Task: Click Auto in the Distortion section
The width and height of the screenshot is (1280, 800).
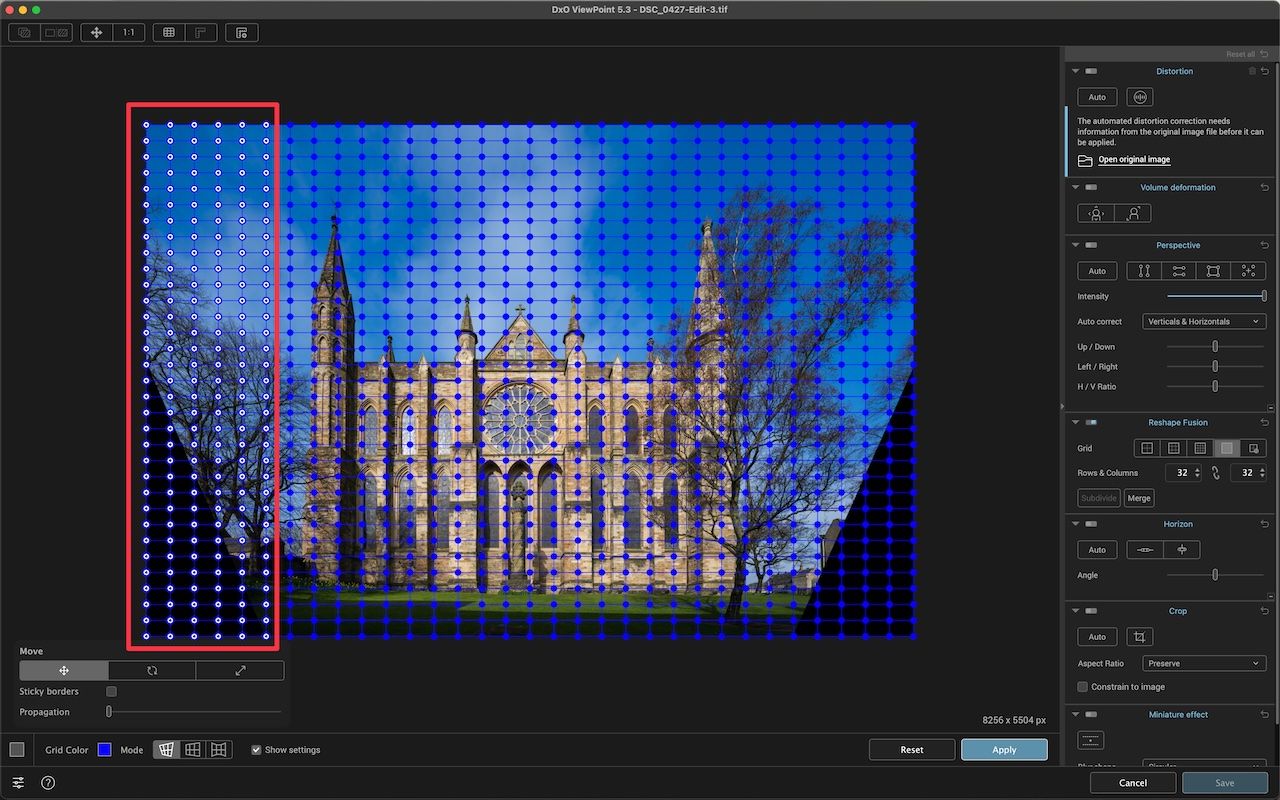Action: pyautogui.click(x=1097, y=97)
